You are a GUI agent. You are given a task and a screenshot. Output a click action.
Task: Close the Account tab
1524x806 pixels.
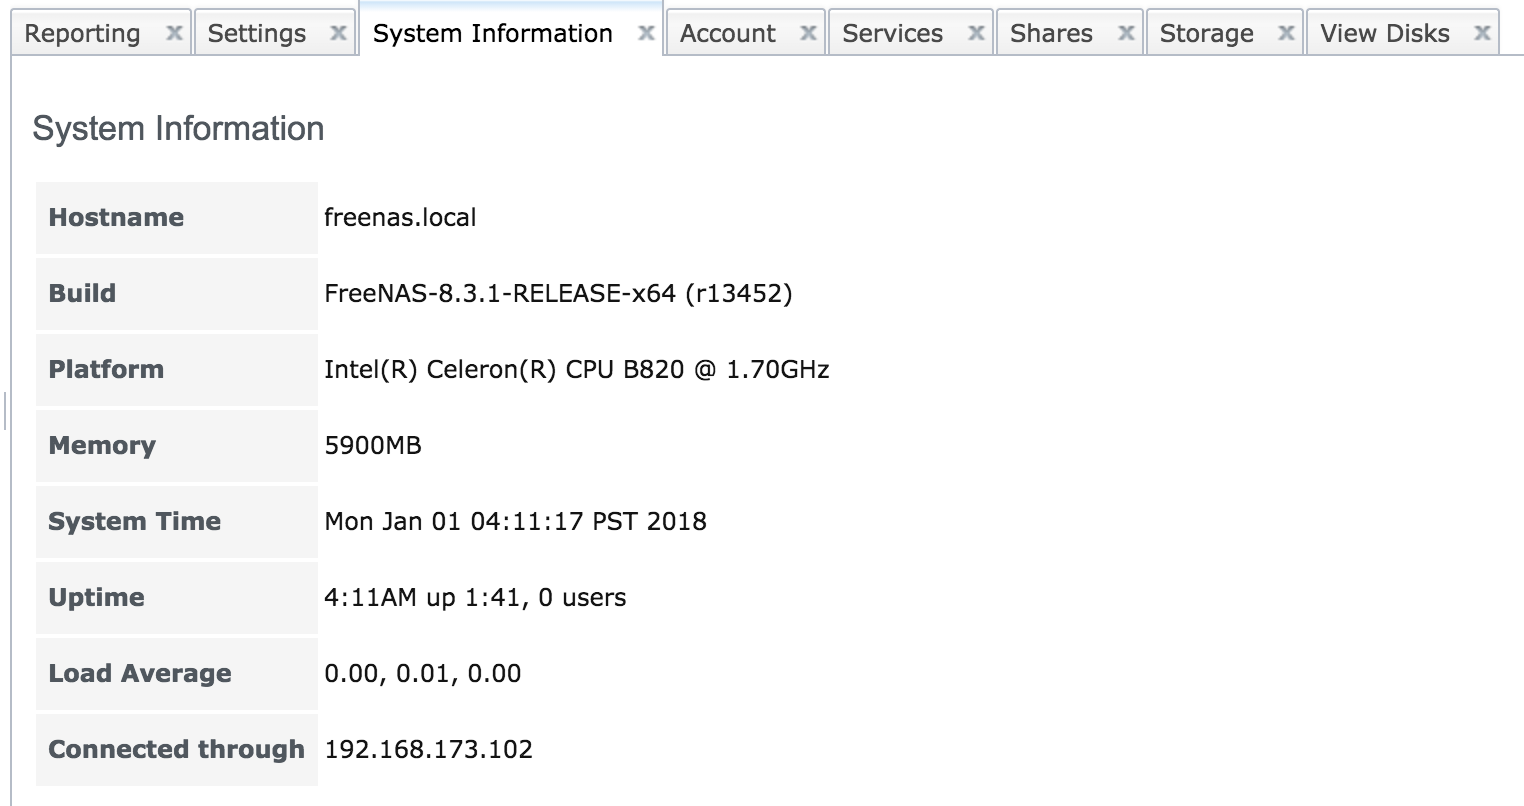point(809,33)
